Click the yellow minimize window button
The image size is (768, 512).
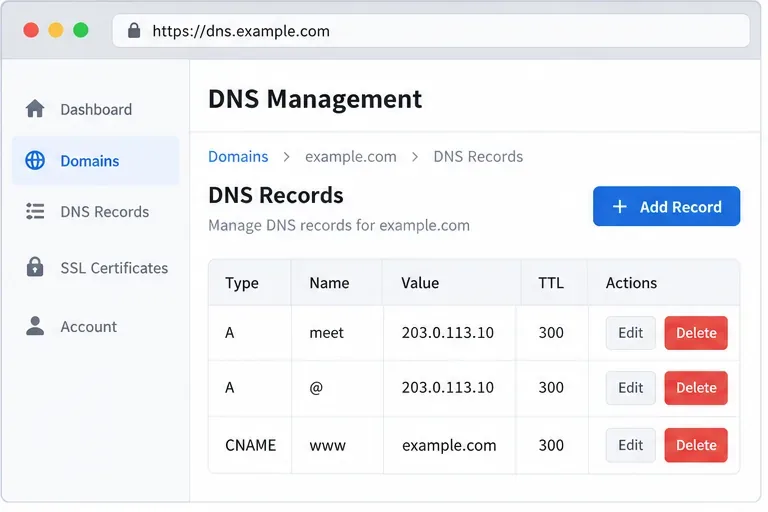coord(56,30)
